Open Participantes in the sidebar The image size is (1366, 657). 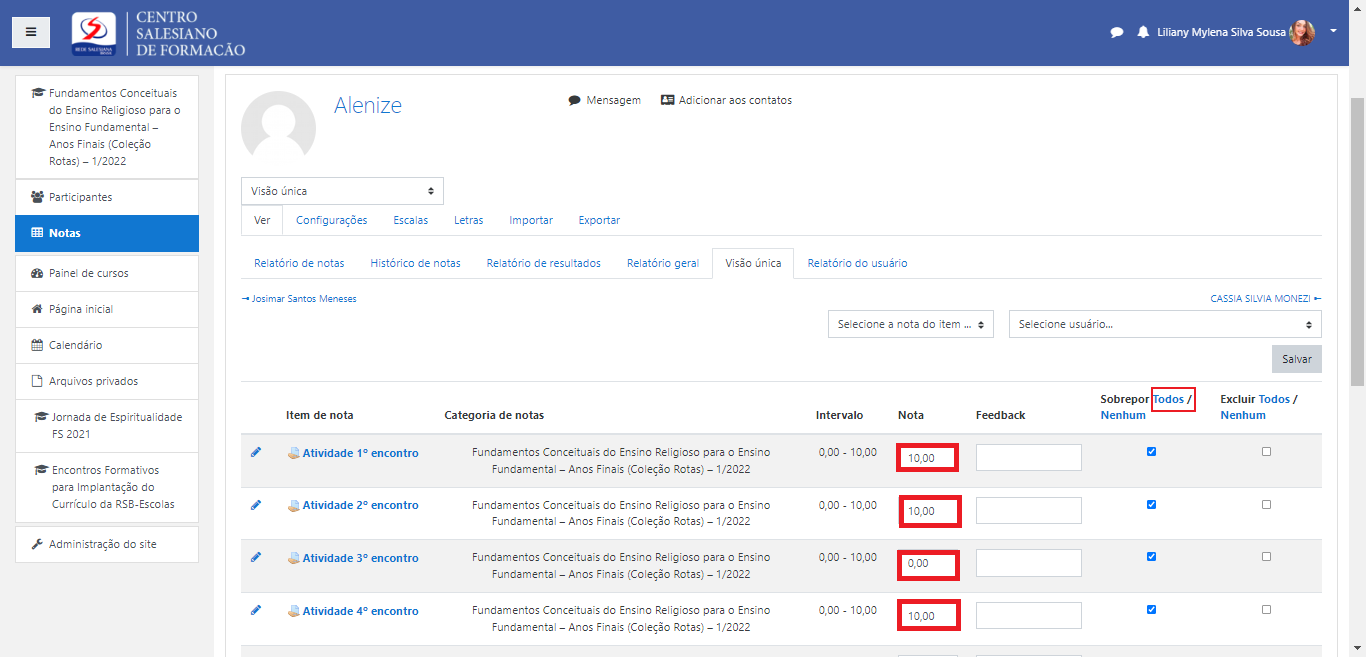click(81, 197)
